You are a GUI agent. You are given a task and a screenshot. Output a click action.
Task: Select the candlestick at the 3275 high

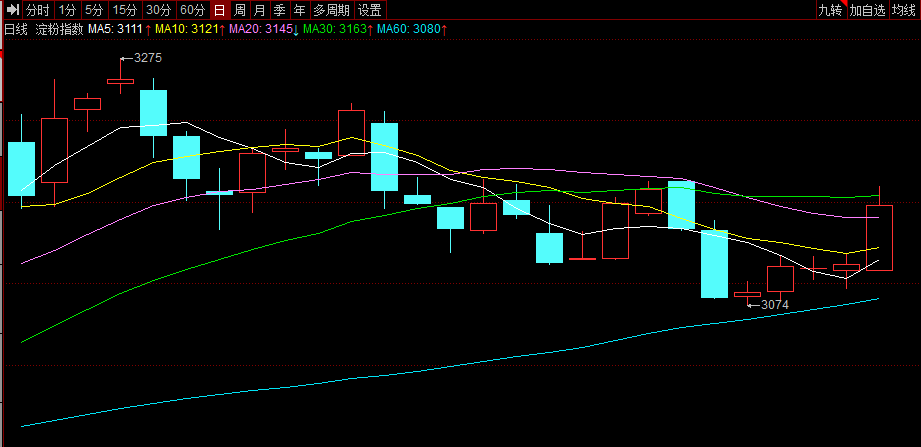pyautogui.click(x=120, y=81)
